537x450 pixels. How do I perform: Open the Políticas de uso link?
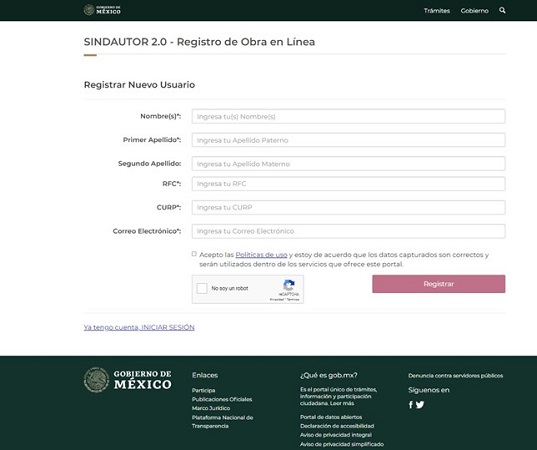tap(261, 255)
